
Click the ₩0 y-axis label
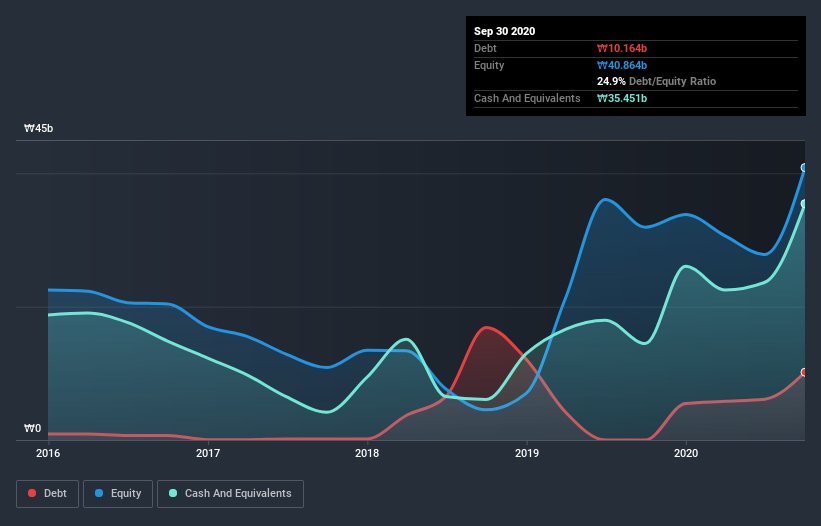point(32,428)
